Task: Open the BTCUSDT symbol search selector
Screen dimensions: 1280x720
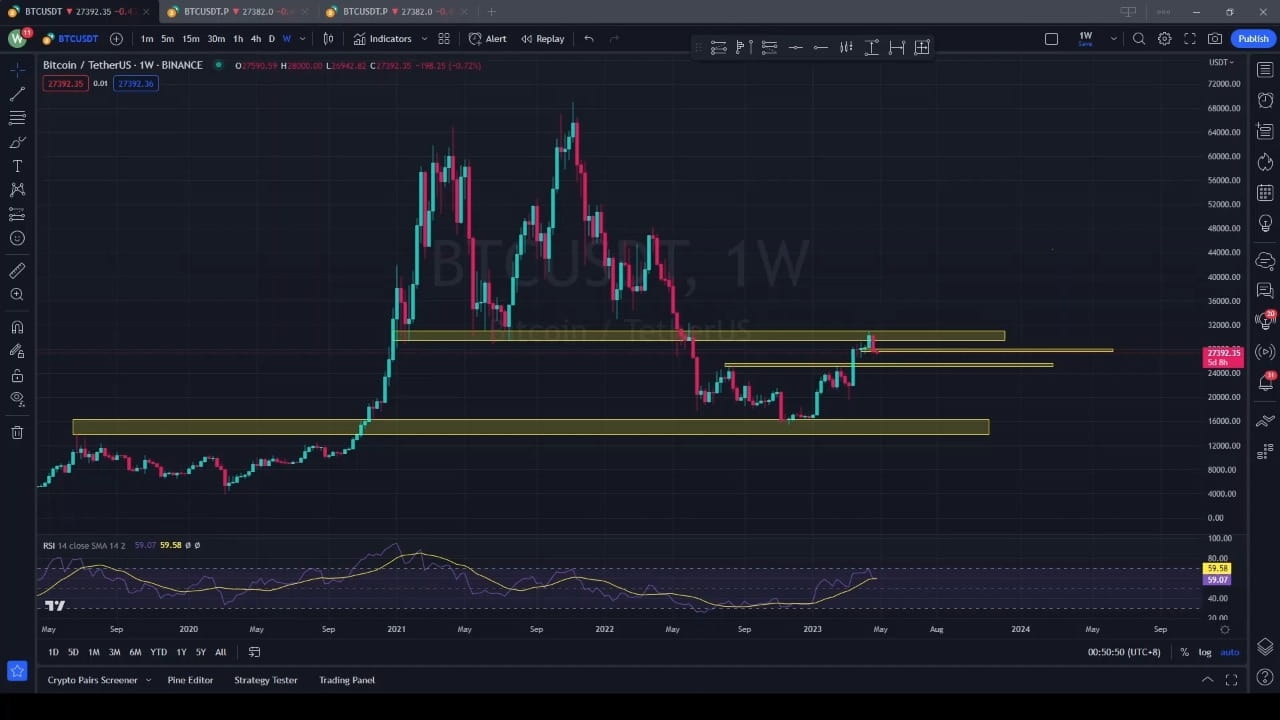Action: click(70, 39)
